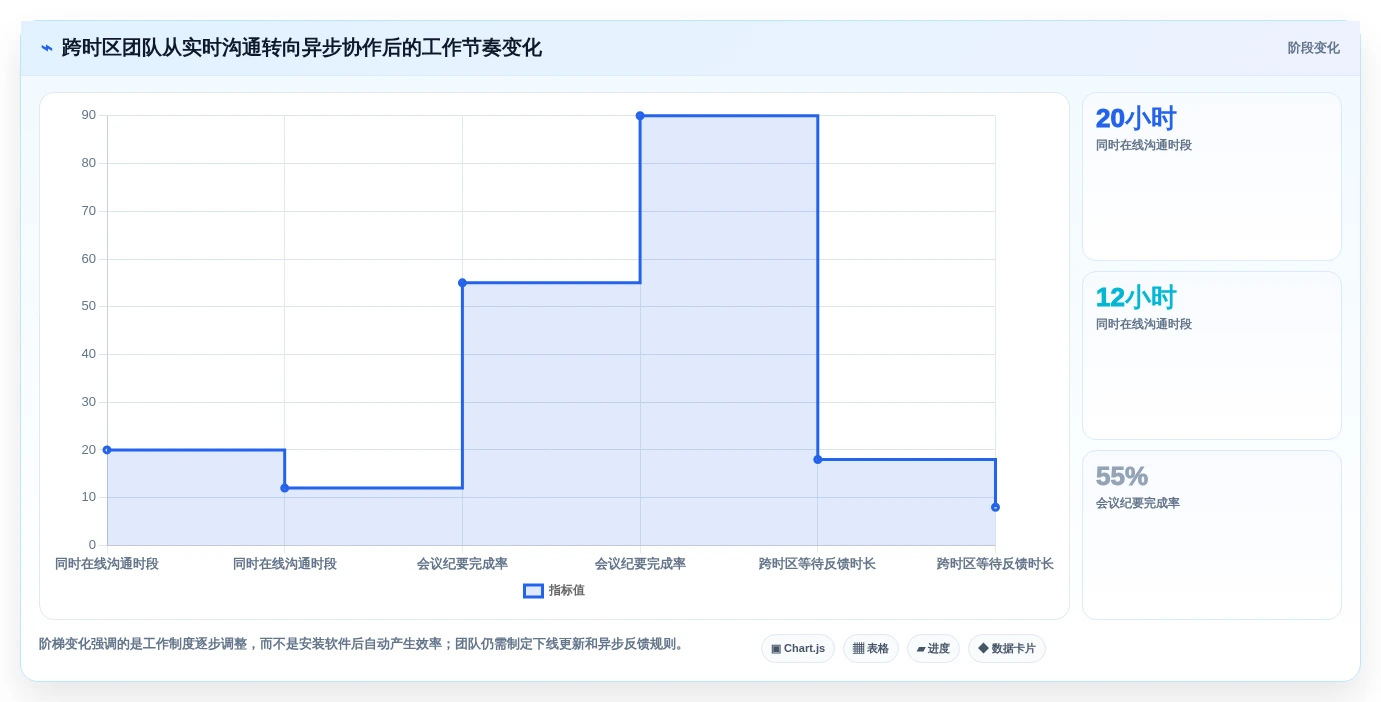Click the last data point at value 8
1381x702 pixels.
(995, 507)
